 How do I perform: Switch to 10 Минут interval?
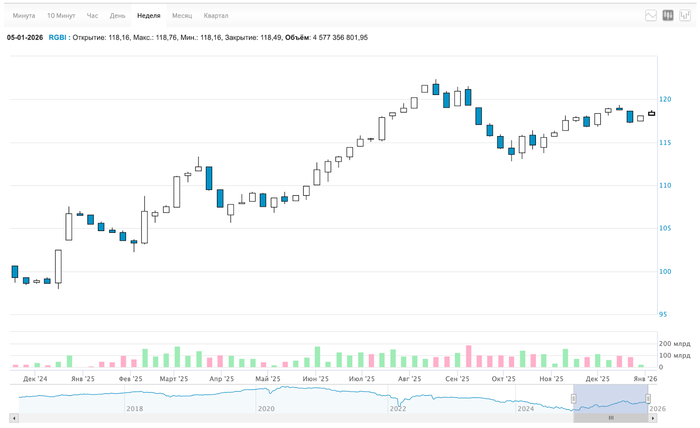point(60,16)
